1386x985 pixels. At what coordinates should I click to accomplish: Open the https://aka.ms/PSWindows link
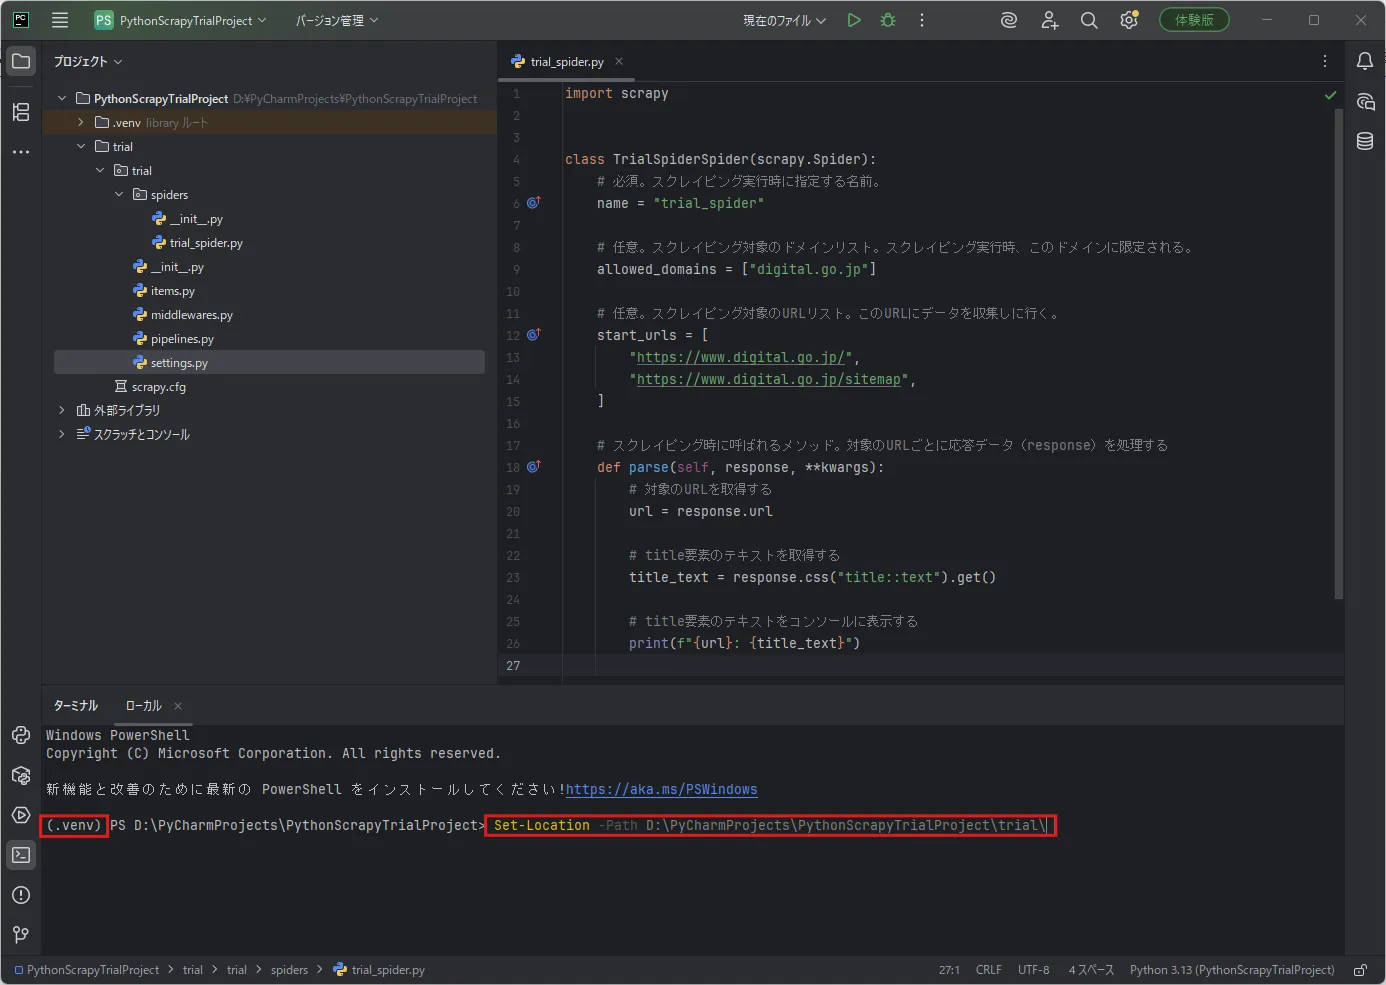[x=661, y=789]
